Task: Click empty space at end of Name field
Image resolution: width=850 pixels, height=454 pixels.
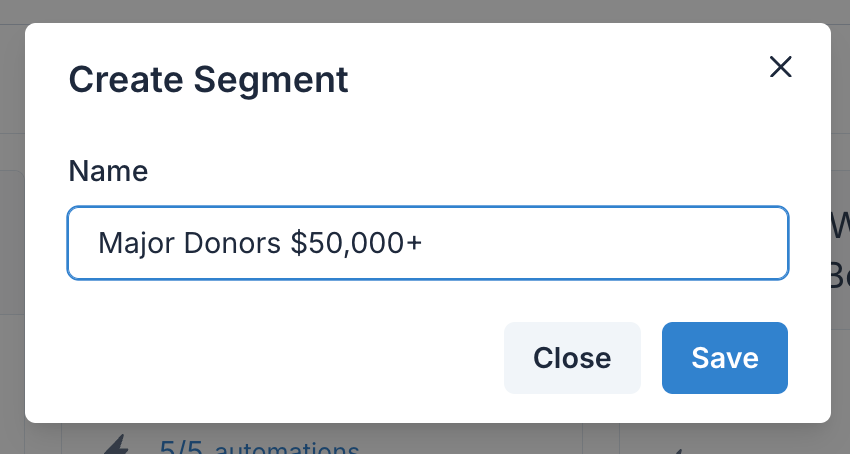Action: click(x=602, y=243)
